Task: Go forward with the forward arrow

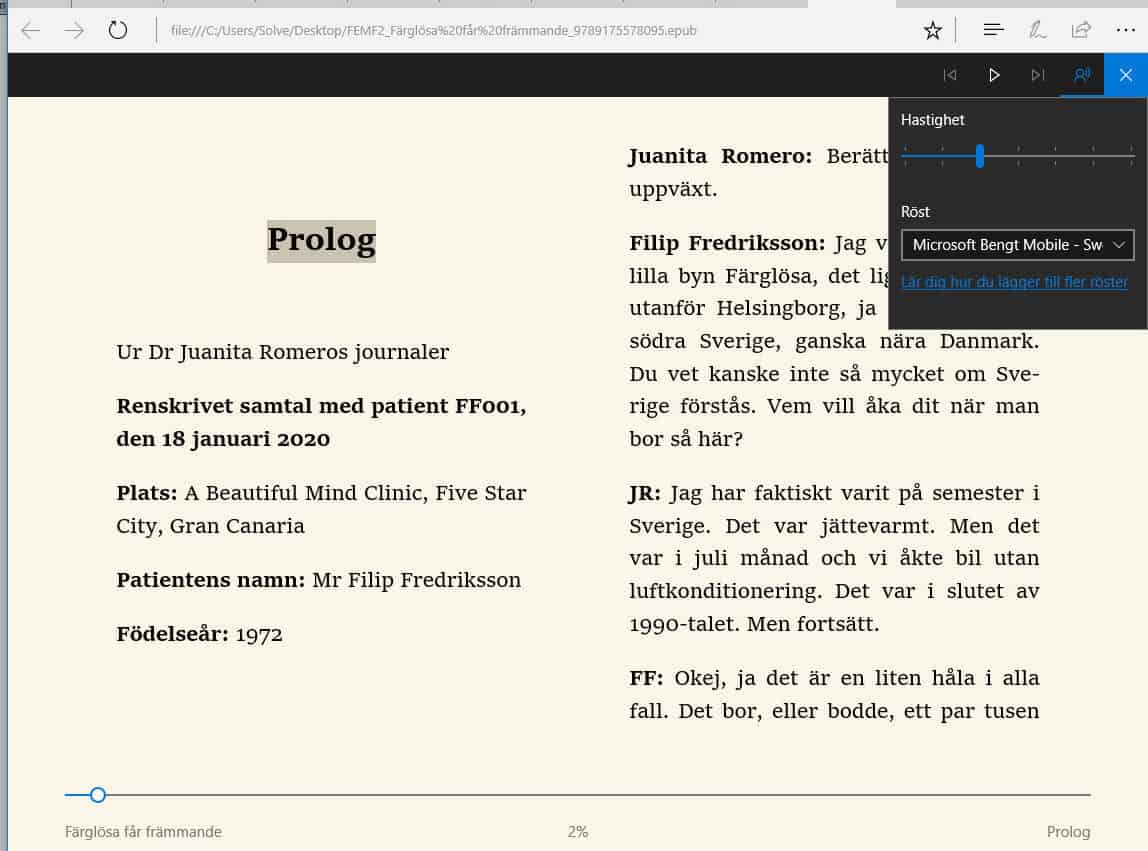Action: coord(74,31)
